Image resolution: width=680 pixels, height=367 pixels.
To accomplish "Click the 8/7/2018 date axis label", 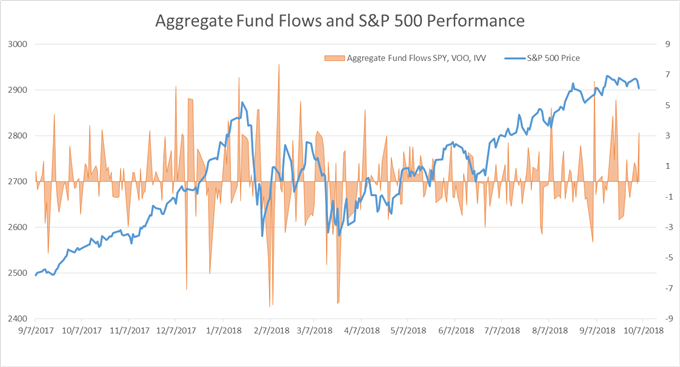I will [549, 331].
